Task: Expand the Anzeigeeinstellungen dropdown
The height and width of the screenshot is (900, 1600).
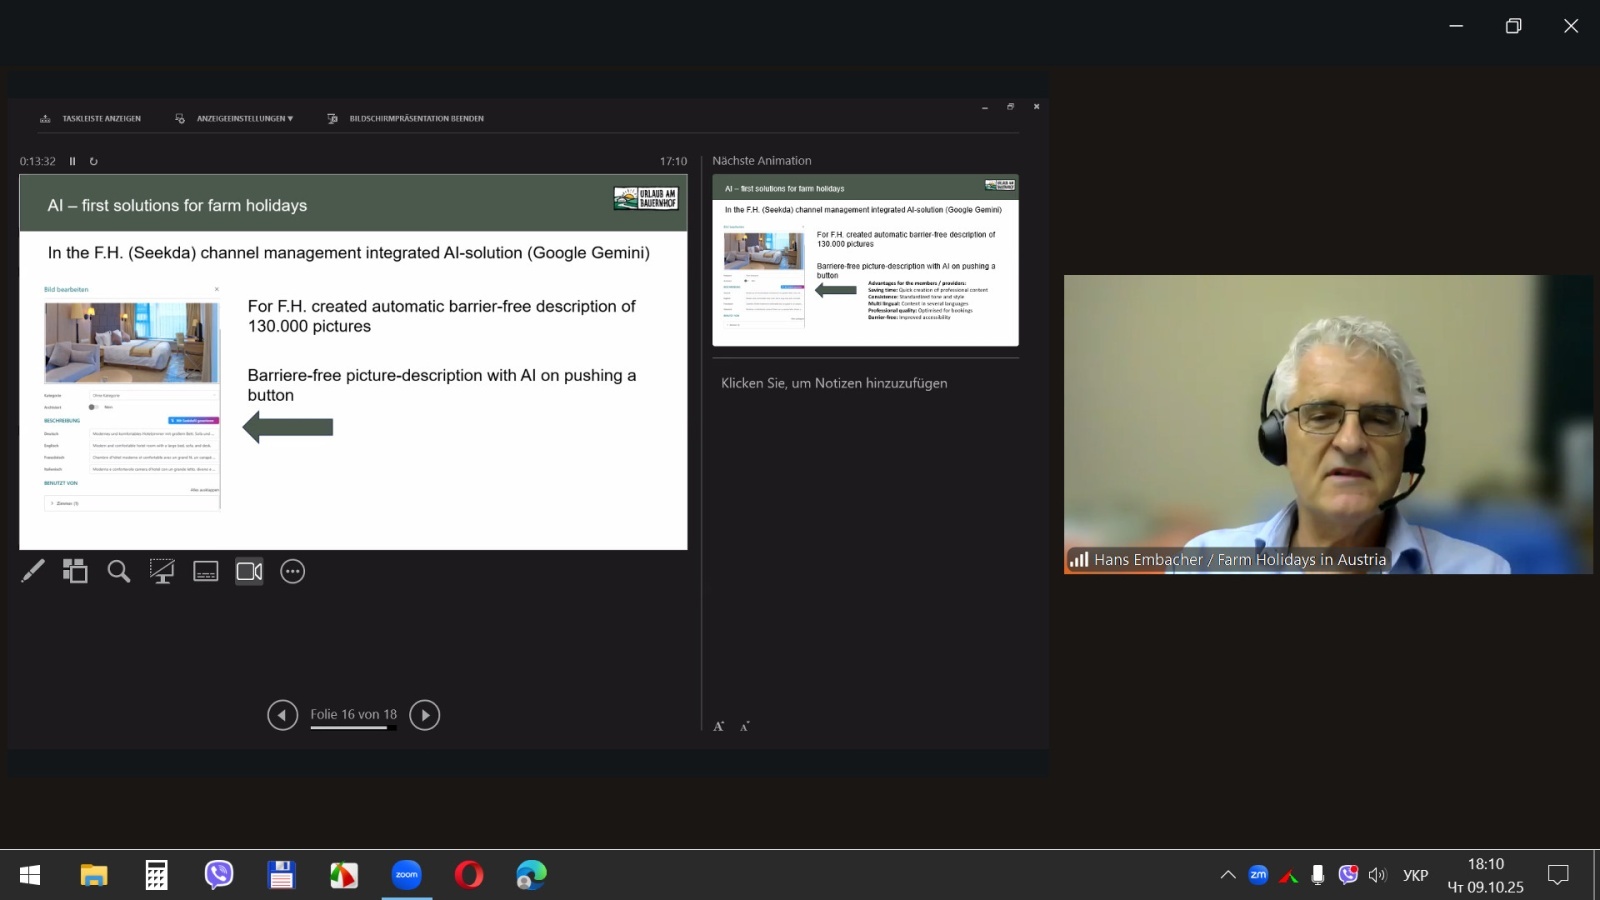Action: pyautogui.click(x=235, y=119)
